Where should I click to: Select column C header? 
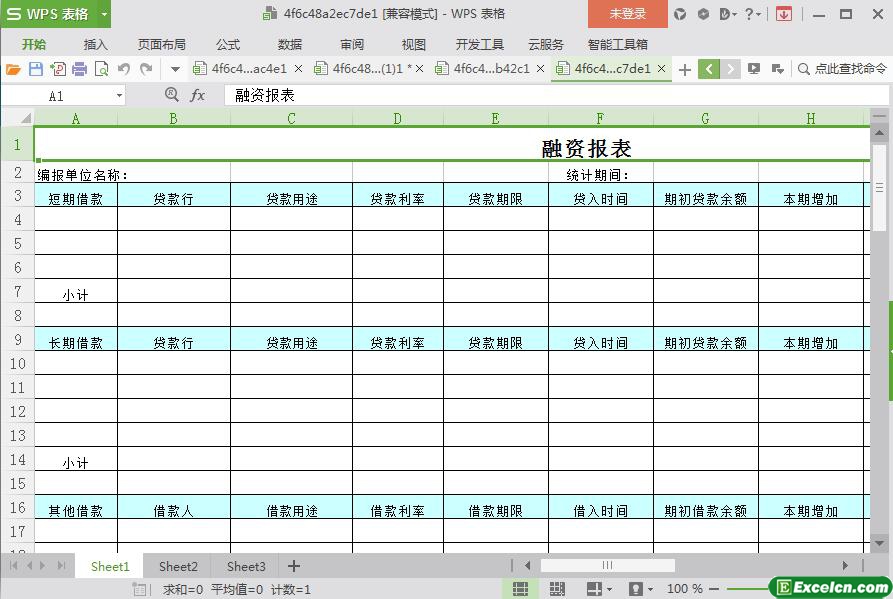coord(291,118)
